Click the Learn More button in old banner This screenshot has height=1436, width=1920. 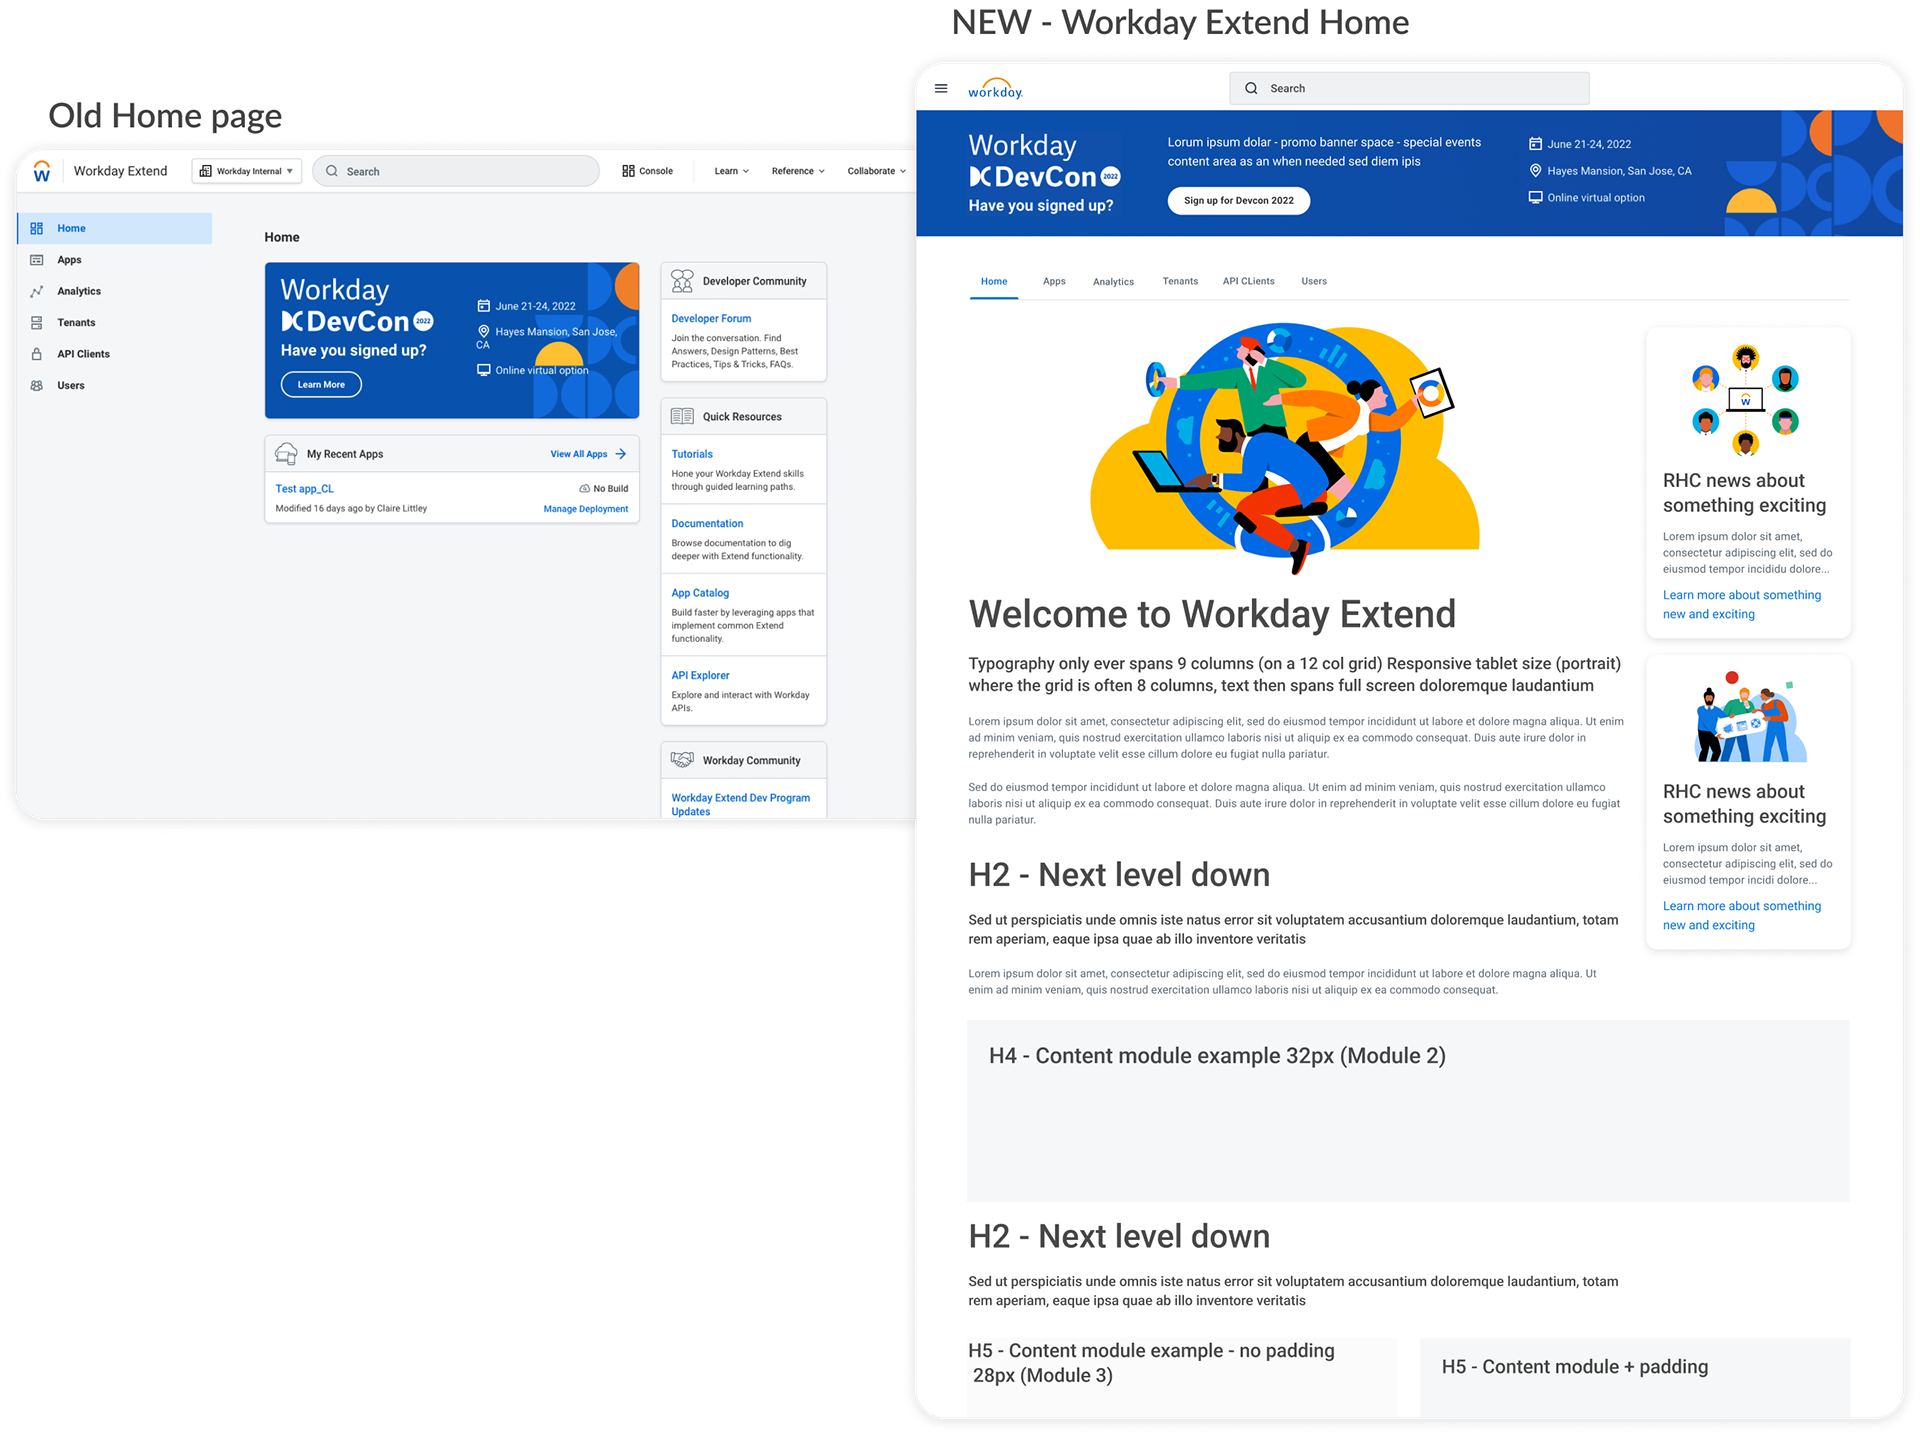point(321,385)
